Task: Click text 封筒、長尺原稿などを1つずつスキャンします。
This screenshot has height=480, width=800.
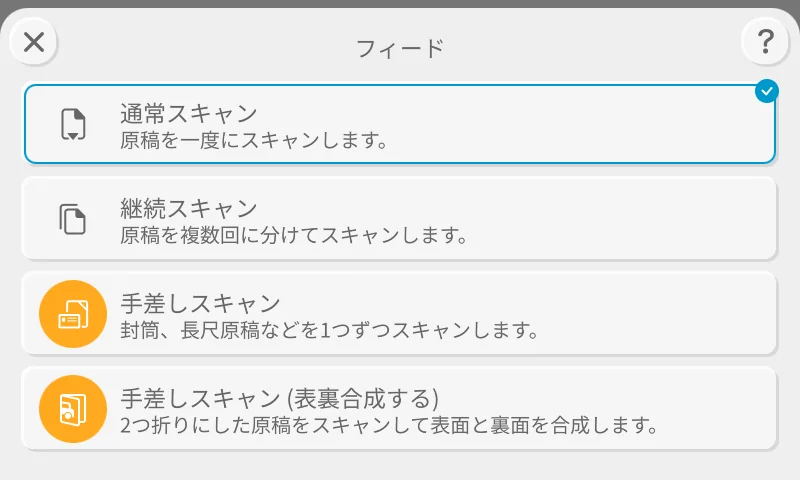Action: pos(330,331)
